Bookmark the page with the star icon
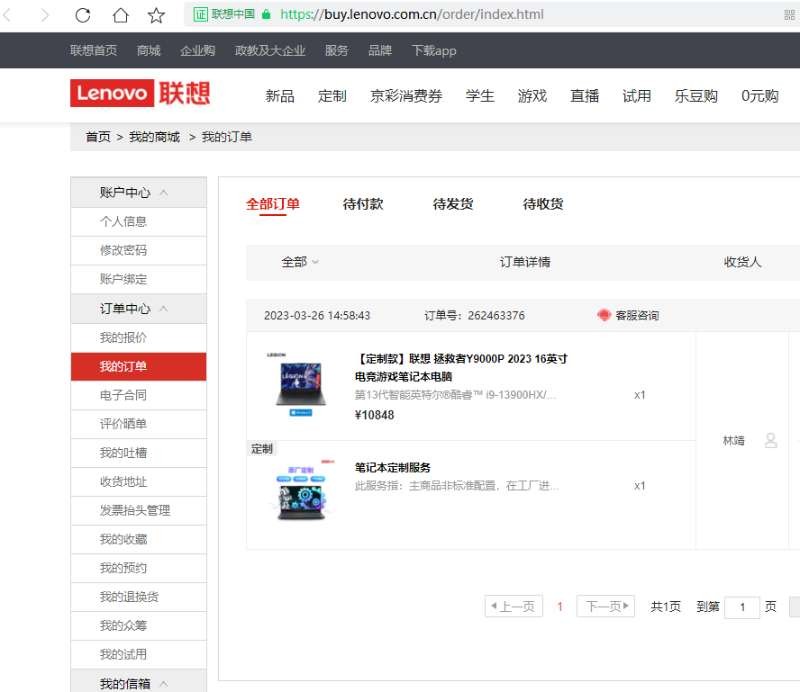This screenshot has width=800, height=692. tap(156, 15)
